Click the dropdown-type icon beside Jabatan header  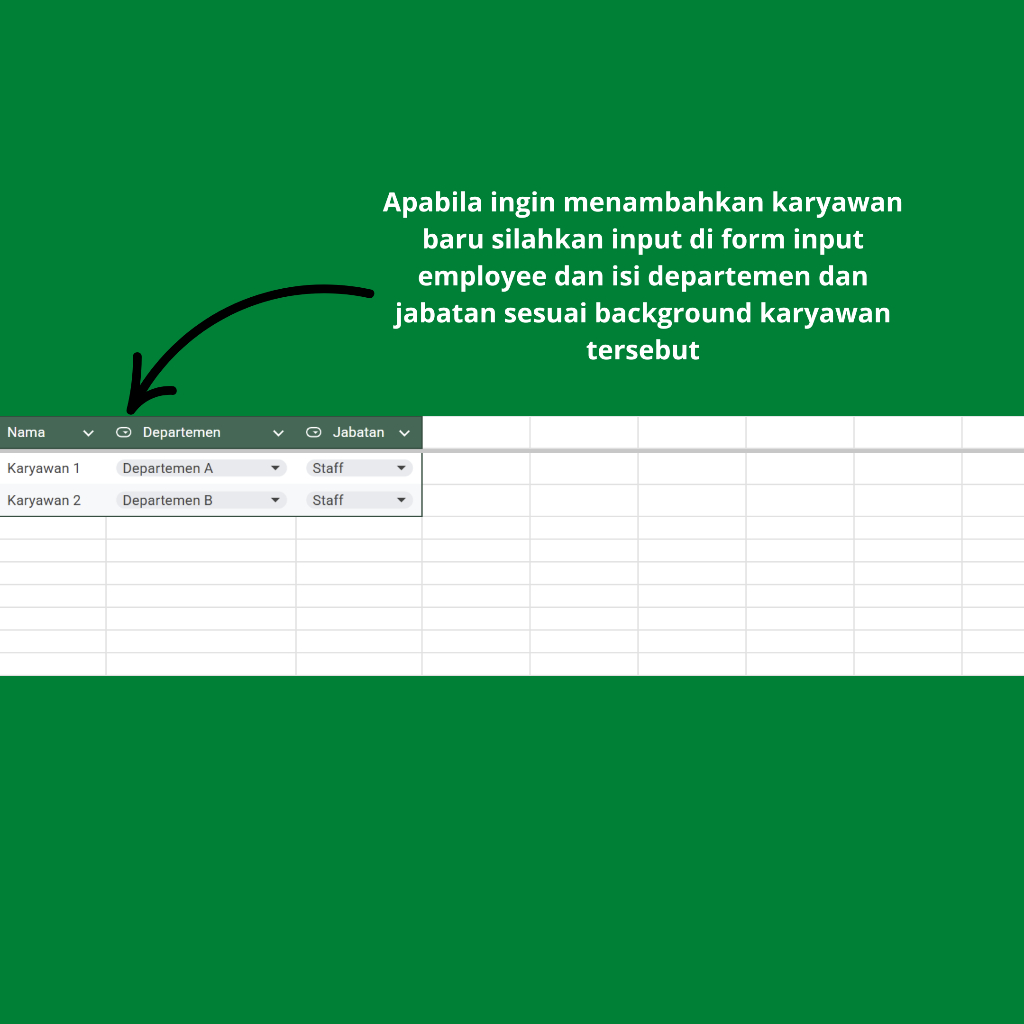click(313, 432)
